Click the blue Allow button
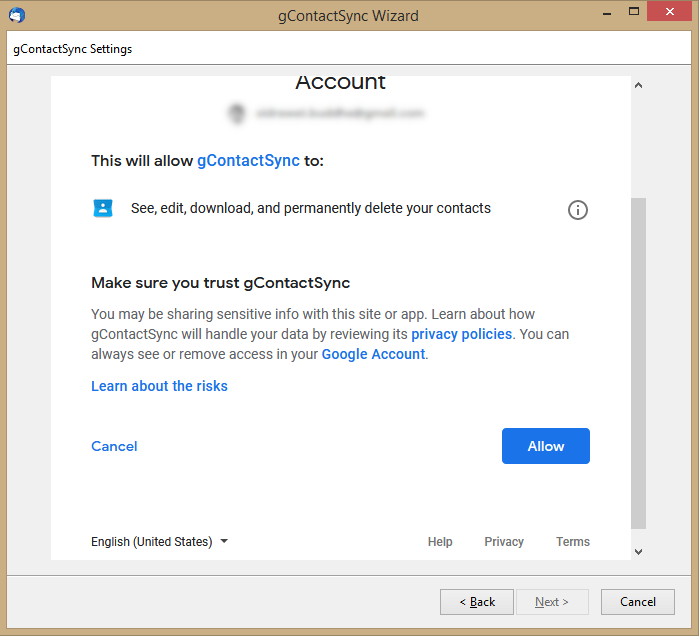 pos(546,446)
